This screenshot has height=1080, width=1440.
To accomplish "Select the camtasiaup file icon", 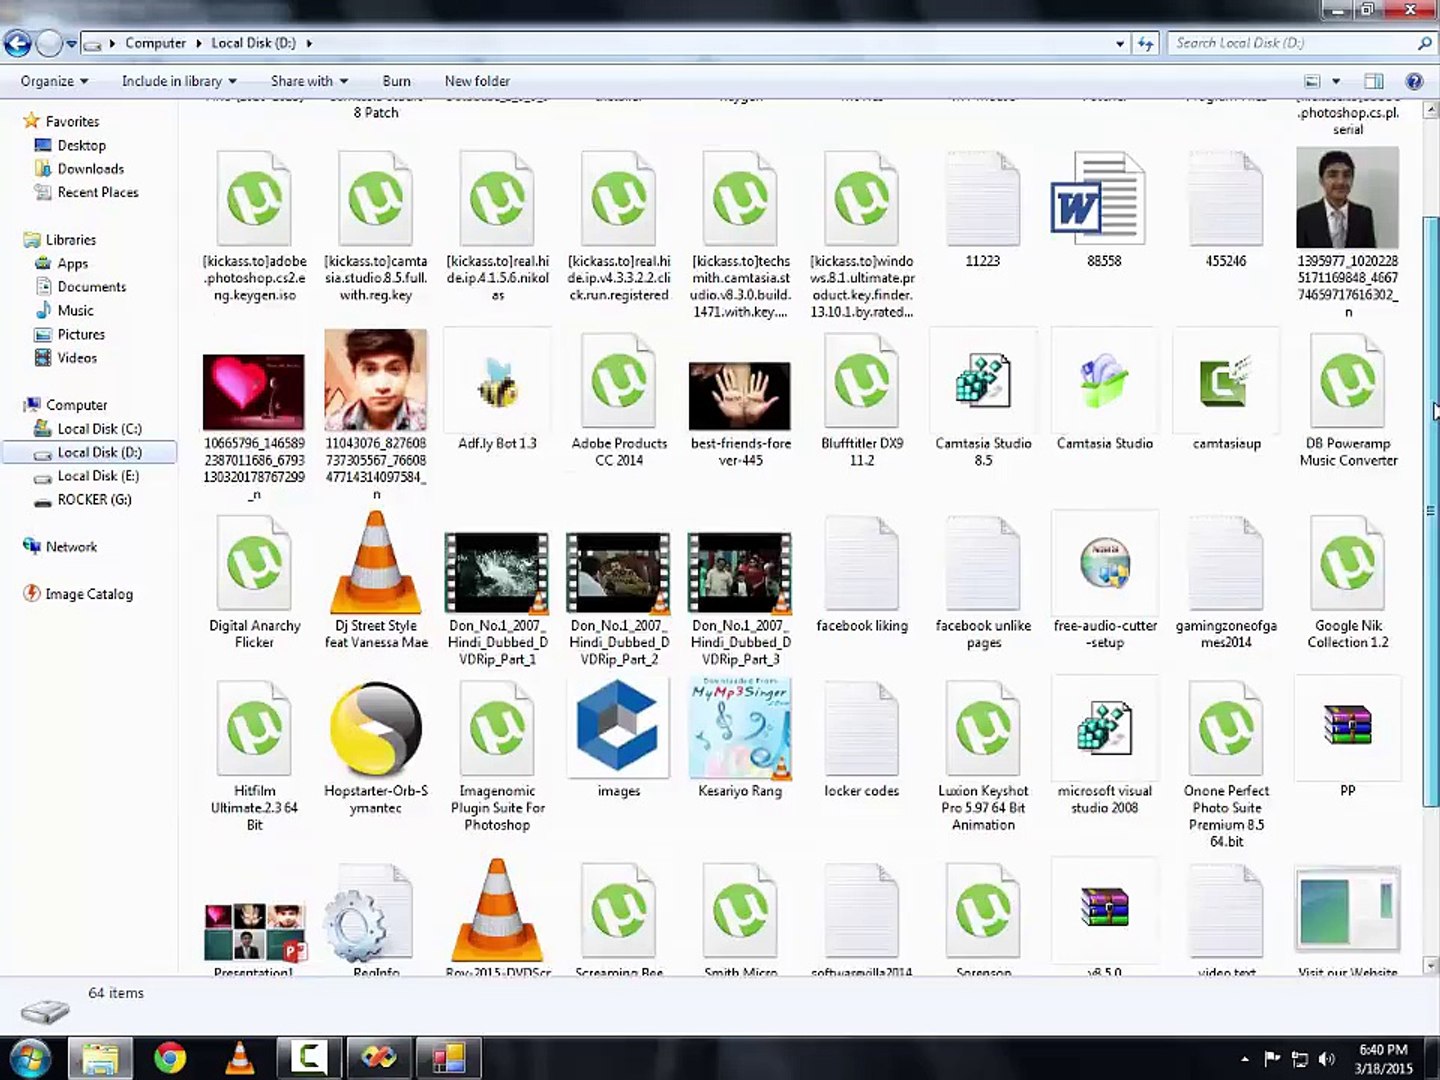I will [x=1226, y=381].
